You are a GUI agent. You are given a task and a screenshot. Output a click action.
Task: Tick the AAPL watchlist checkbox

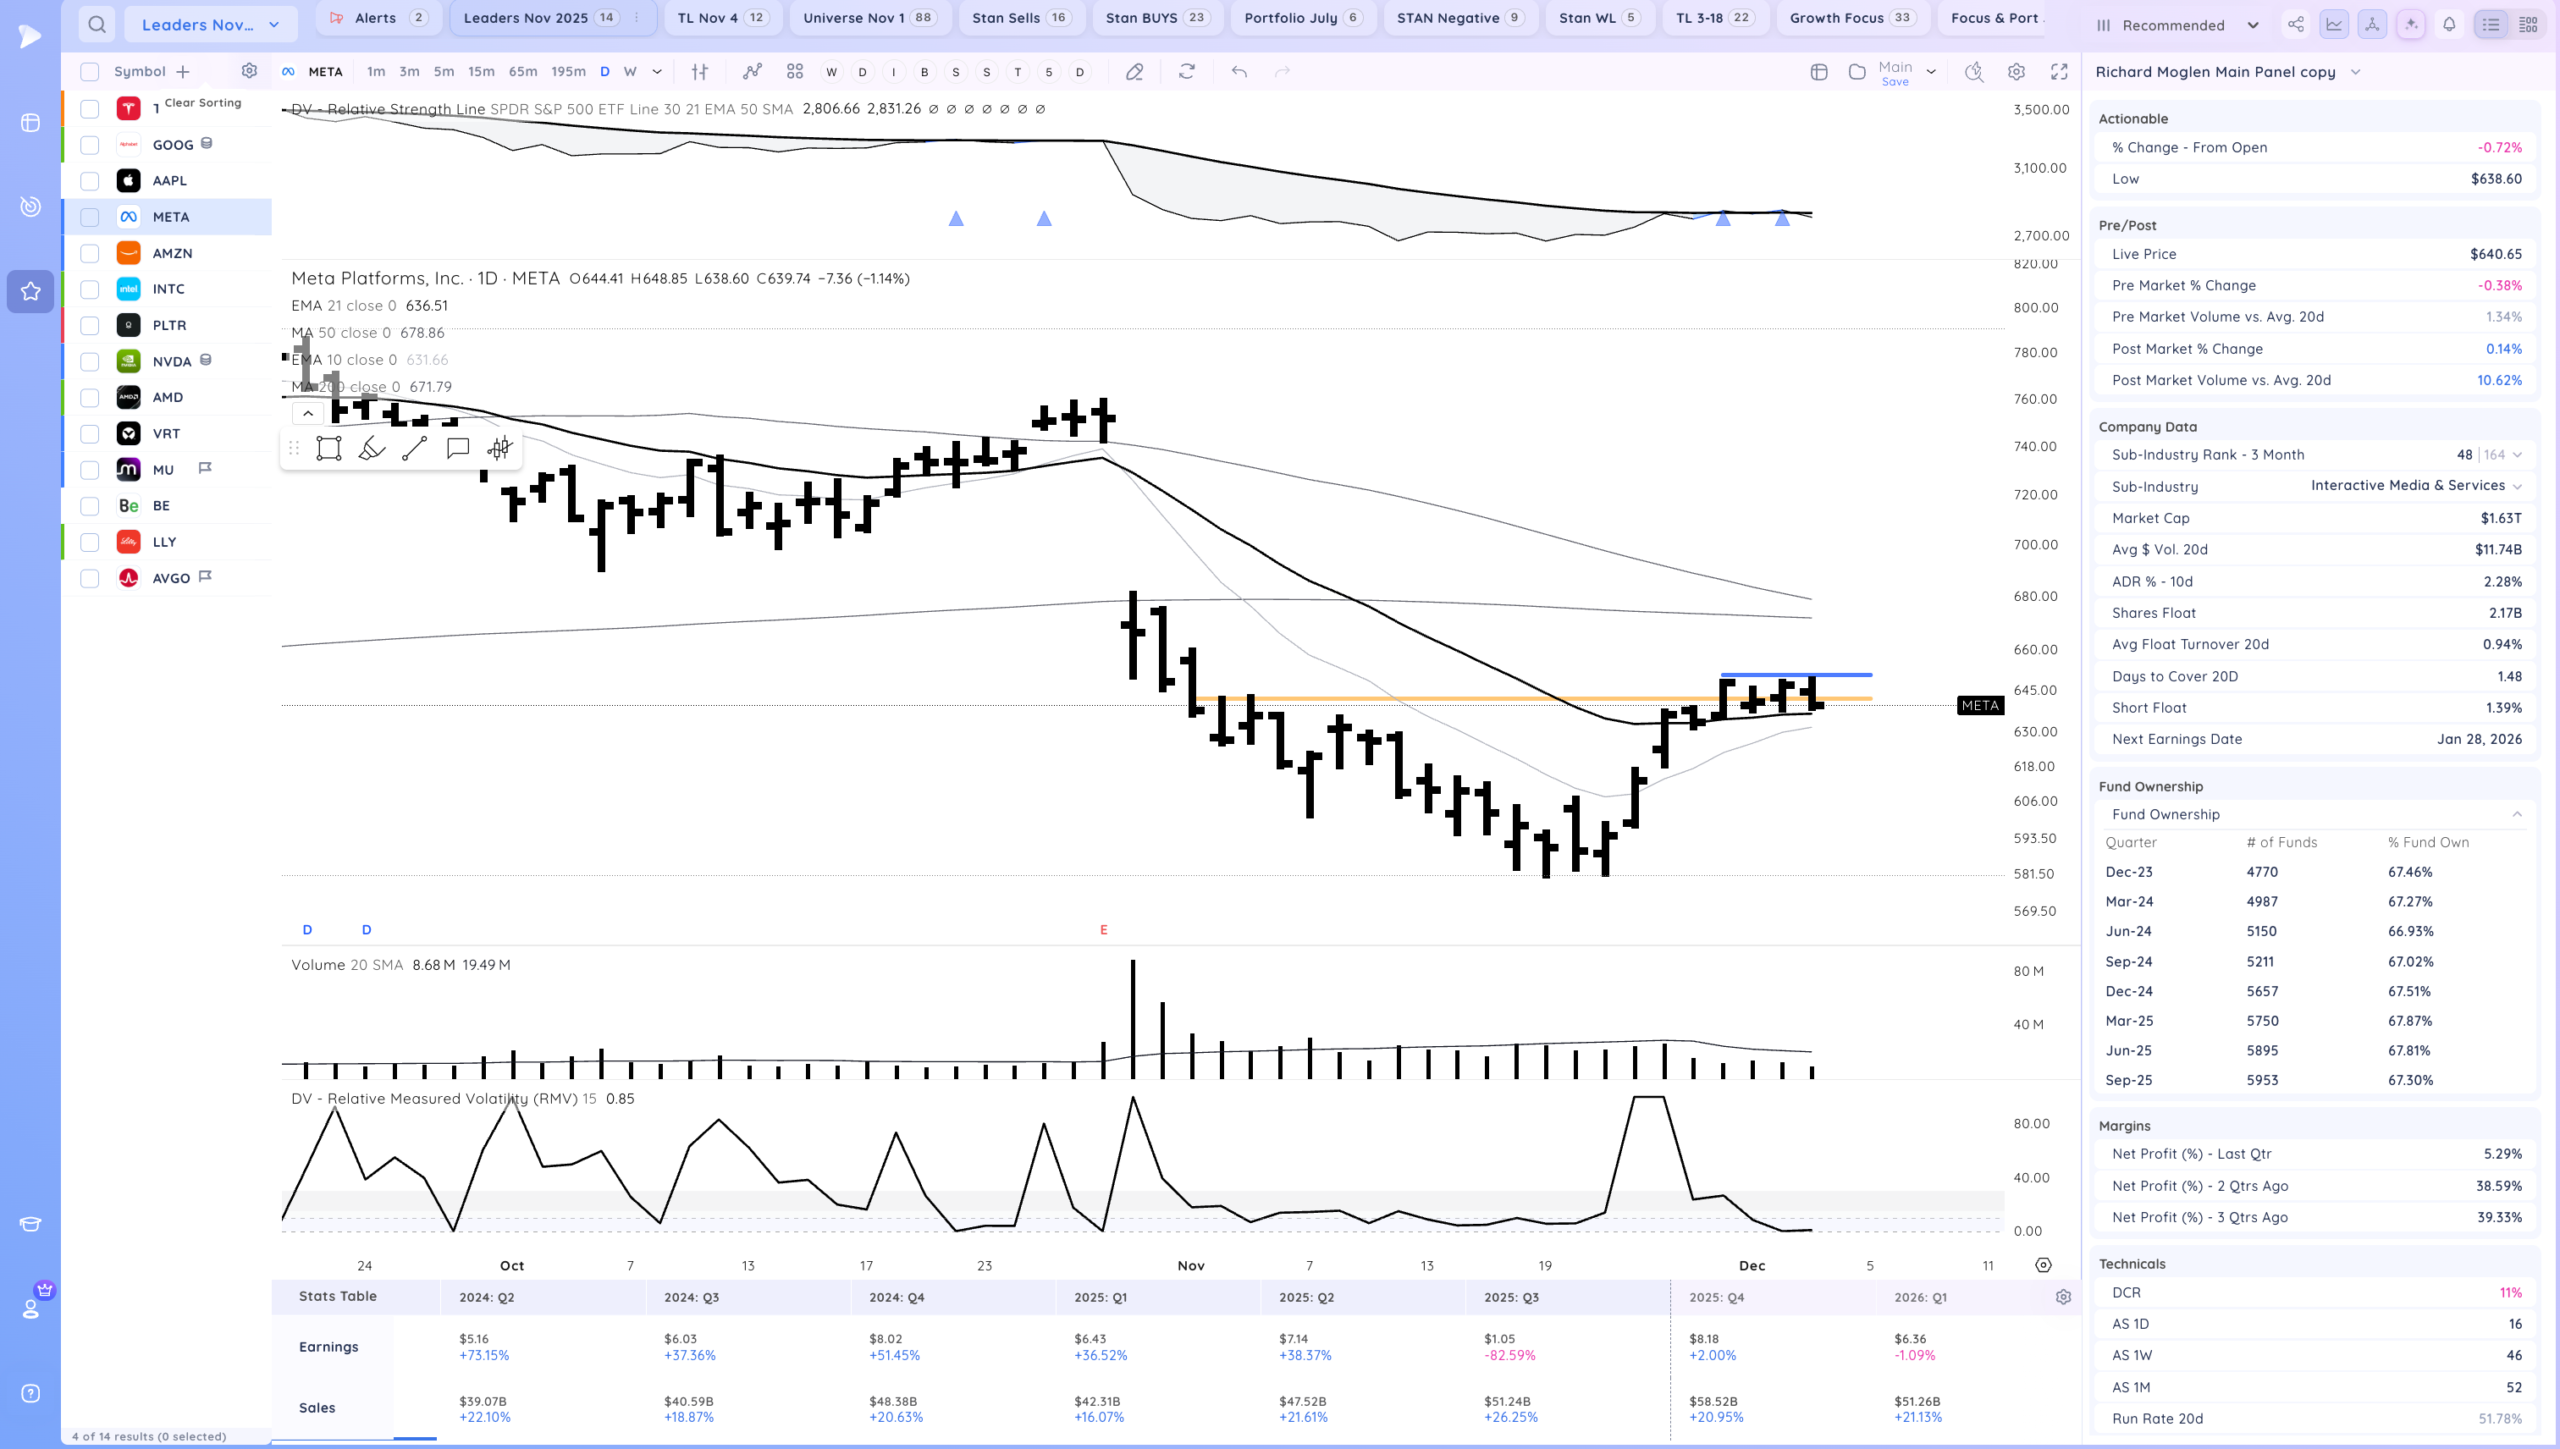click(89, 181)
